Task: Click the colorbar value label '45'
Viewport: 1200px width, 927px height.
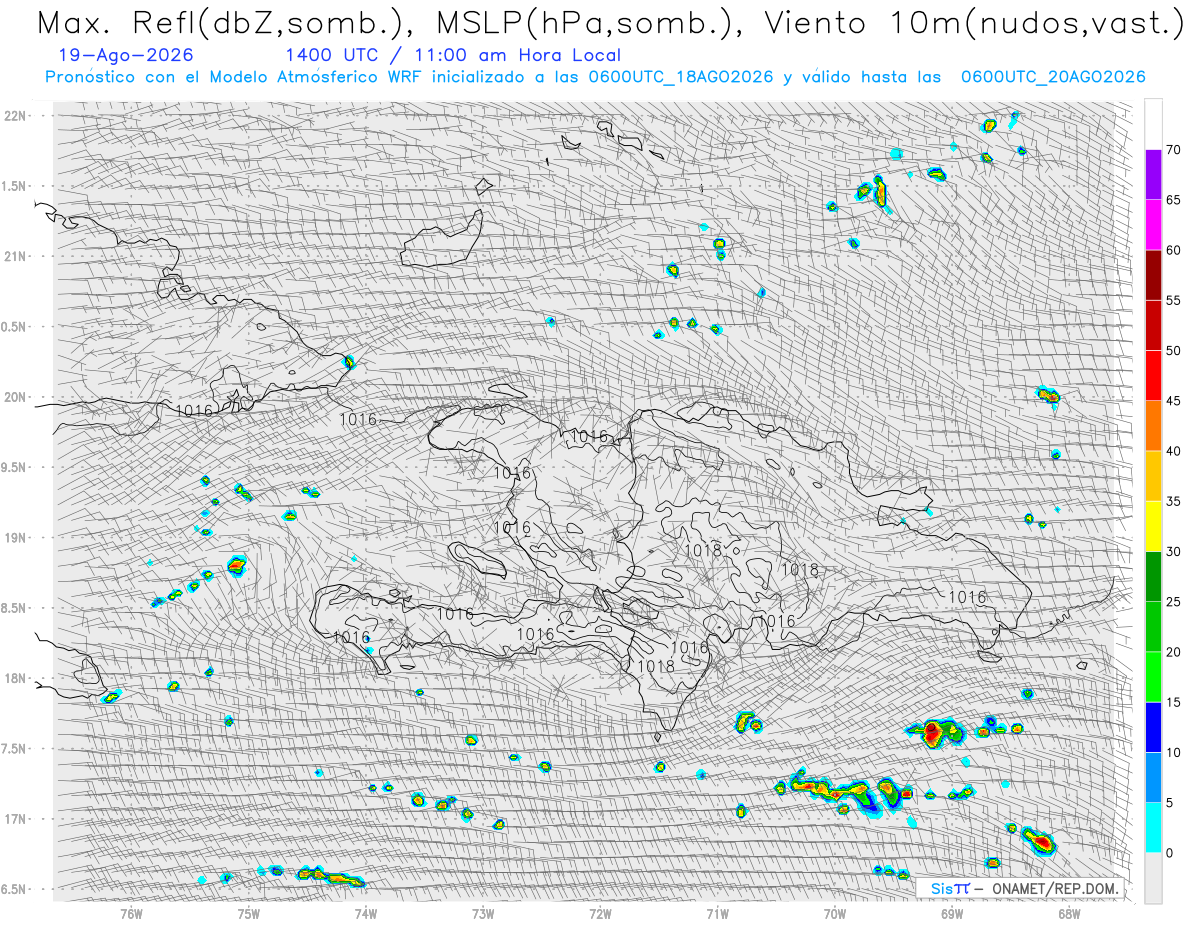Action: click(x=1173, y=401)
